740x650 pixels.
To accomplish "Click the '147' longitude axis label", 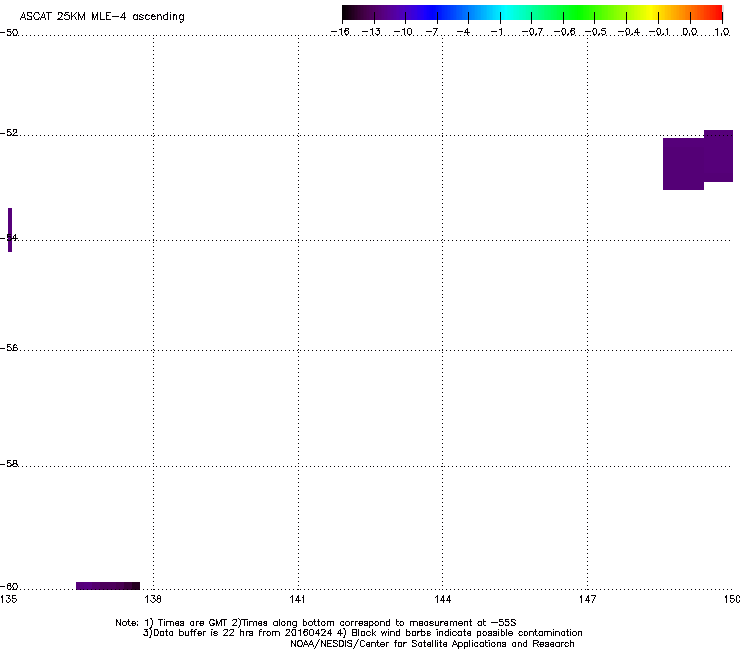I will (587, 599).
